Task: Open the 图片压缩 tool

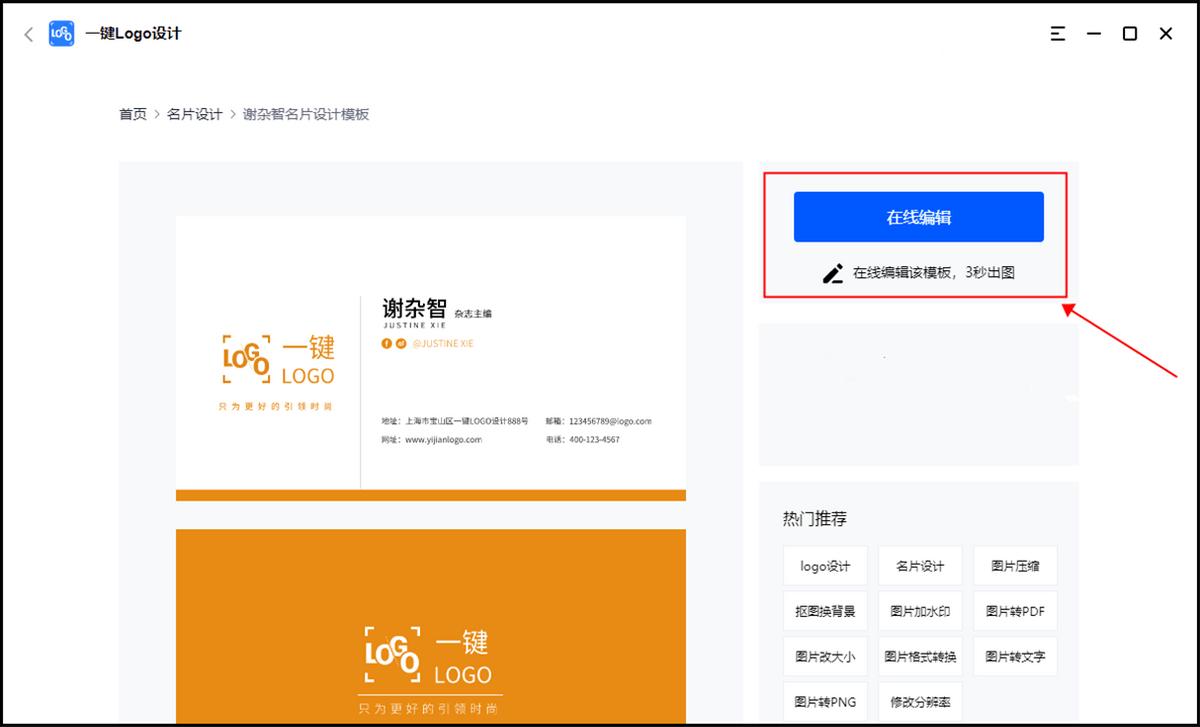Action: (1015, 565)
